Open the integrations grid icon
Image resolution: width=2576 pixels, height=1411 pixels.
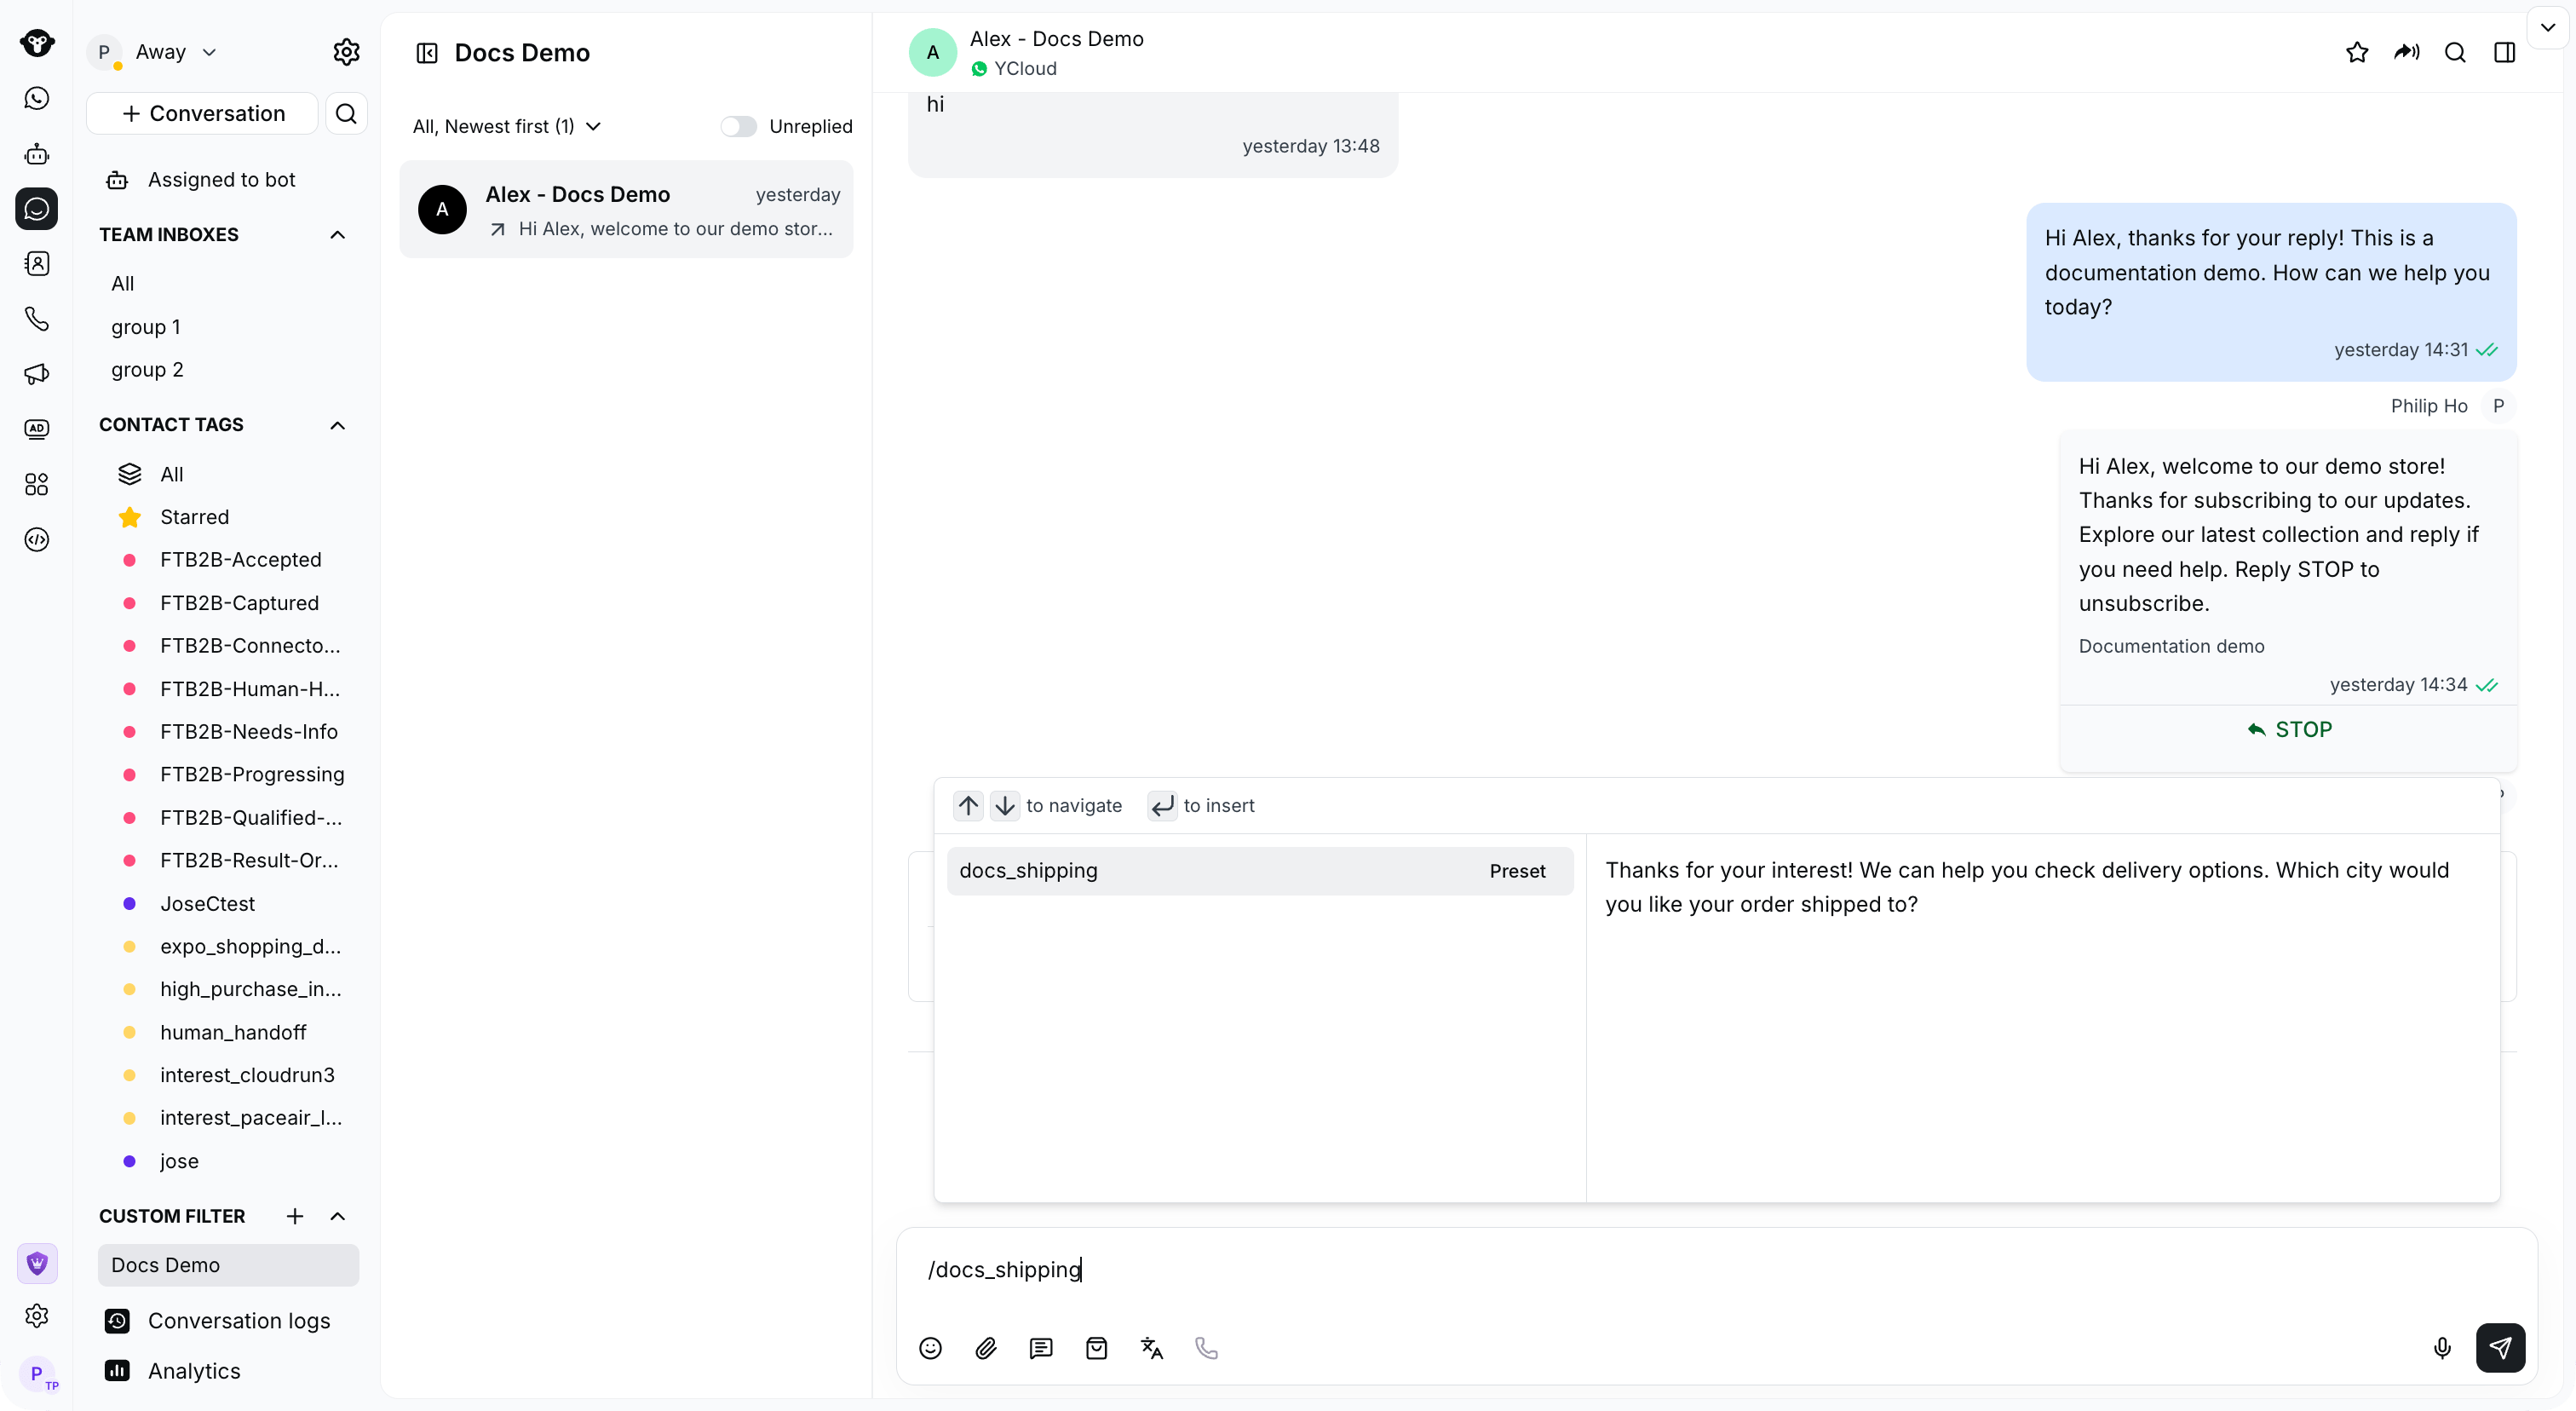click(37, 484)
